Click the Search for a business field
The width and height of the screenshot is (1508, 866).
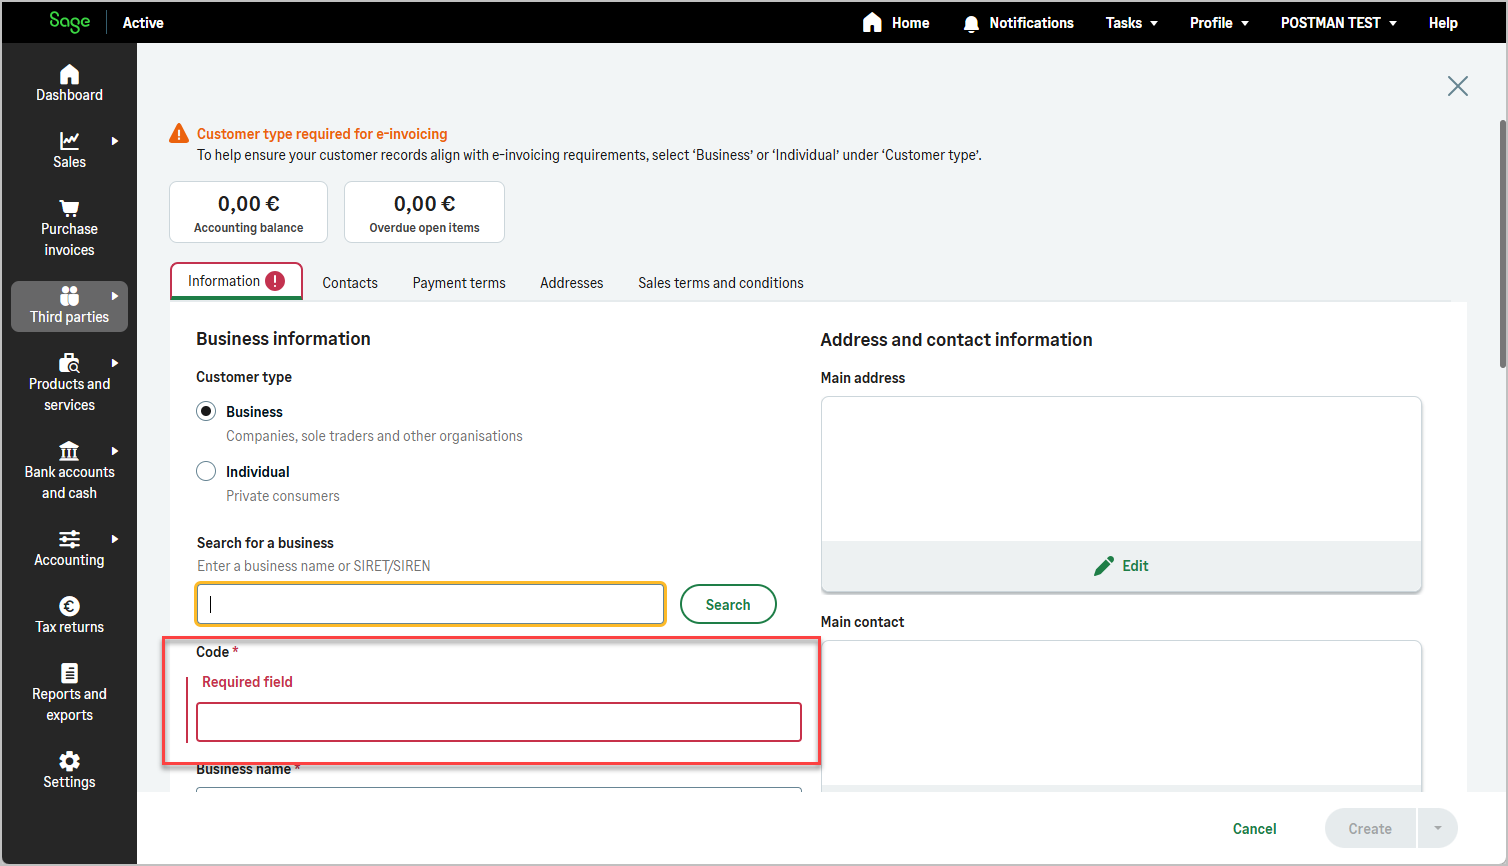click(x=431, y=604)
